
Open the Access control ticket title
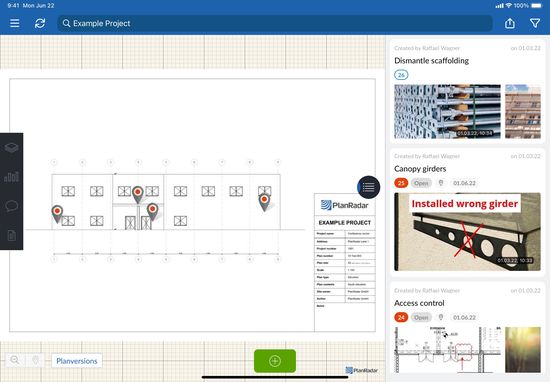tap(419, 303)
